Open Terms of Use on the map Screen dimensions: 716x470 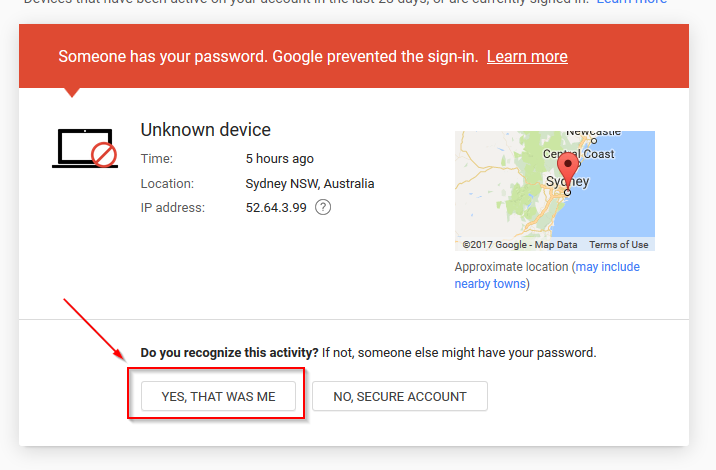pos(618,245)
